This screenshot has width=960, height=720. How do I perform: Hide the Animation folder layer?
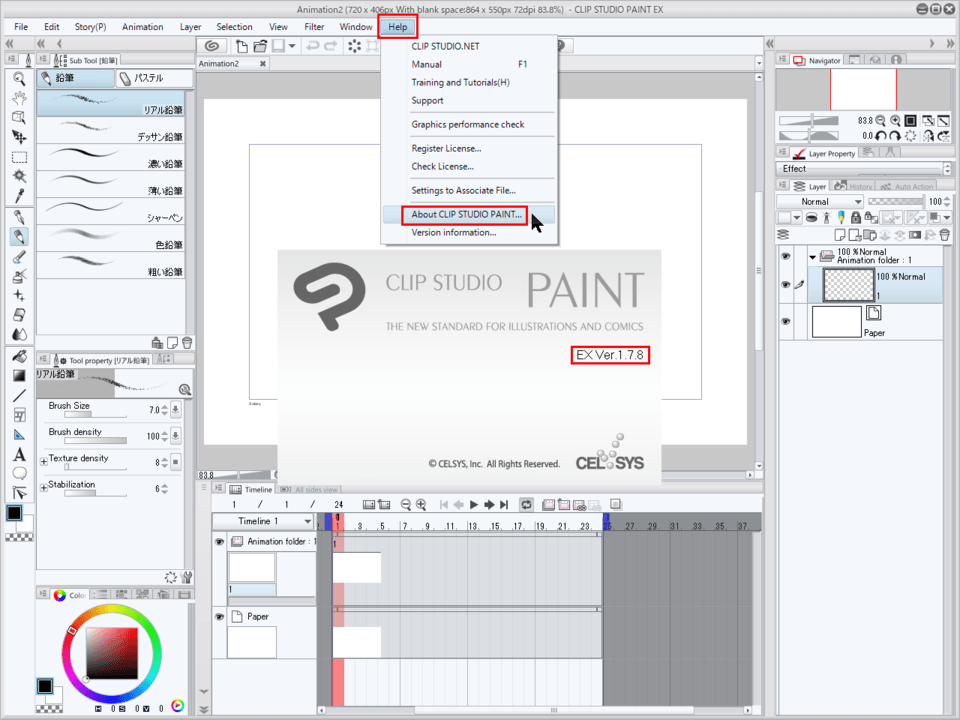[x=786, y=256]
